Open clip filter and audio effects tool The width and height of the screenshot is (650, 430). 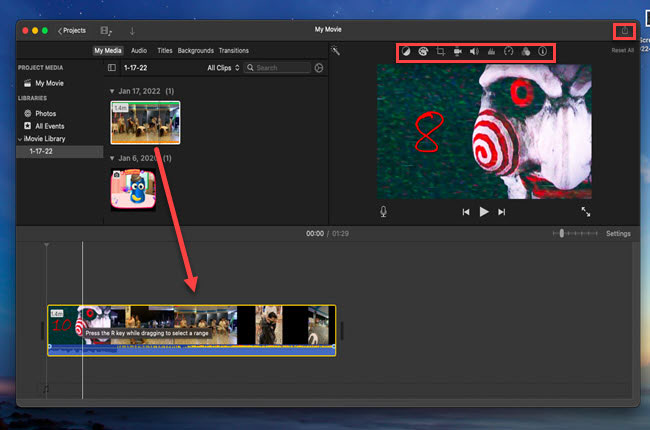tap(526, 51)
